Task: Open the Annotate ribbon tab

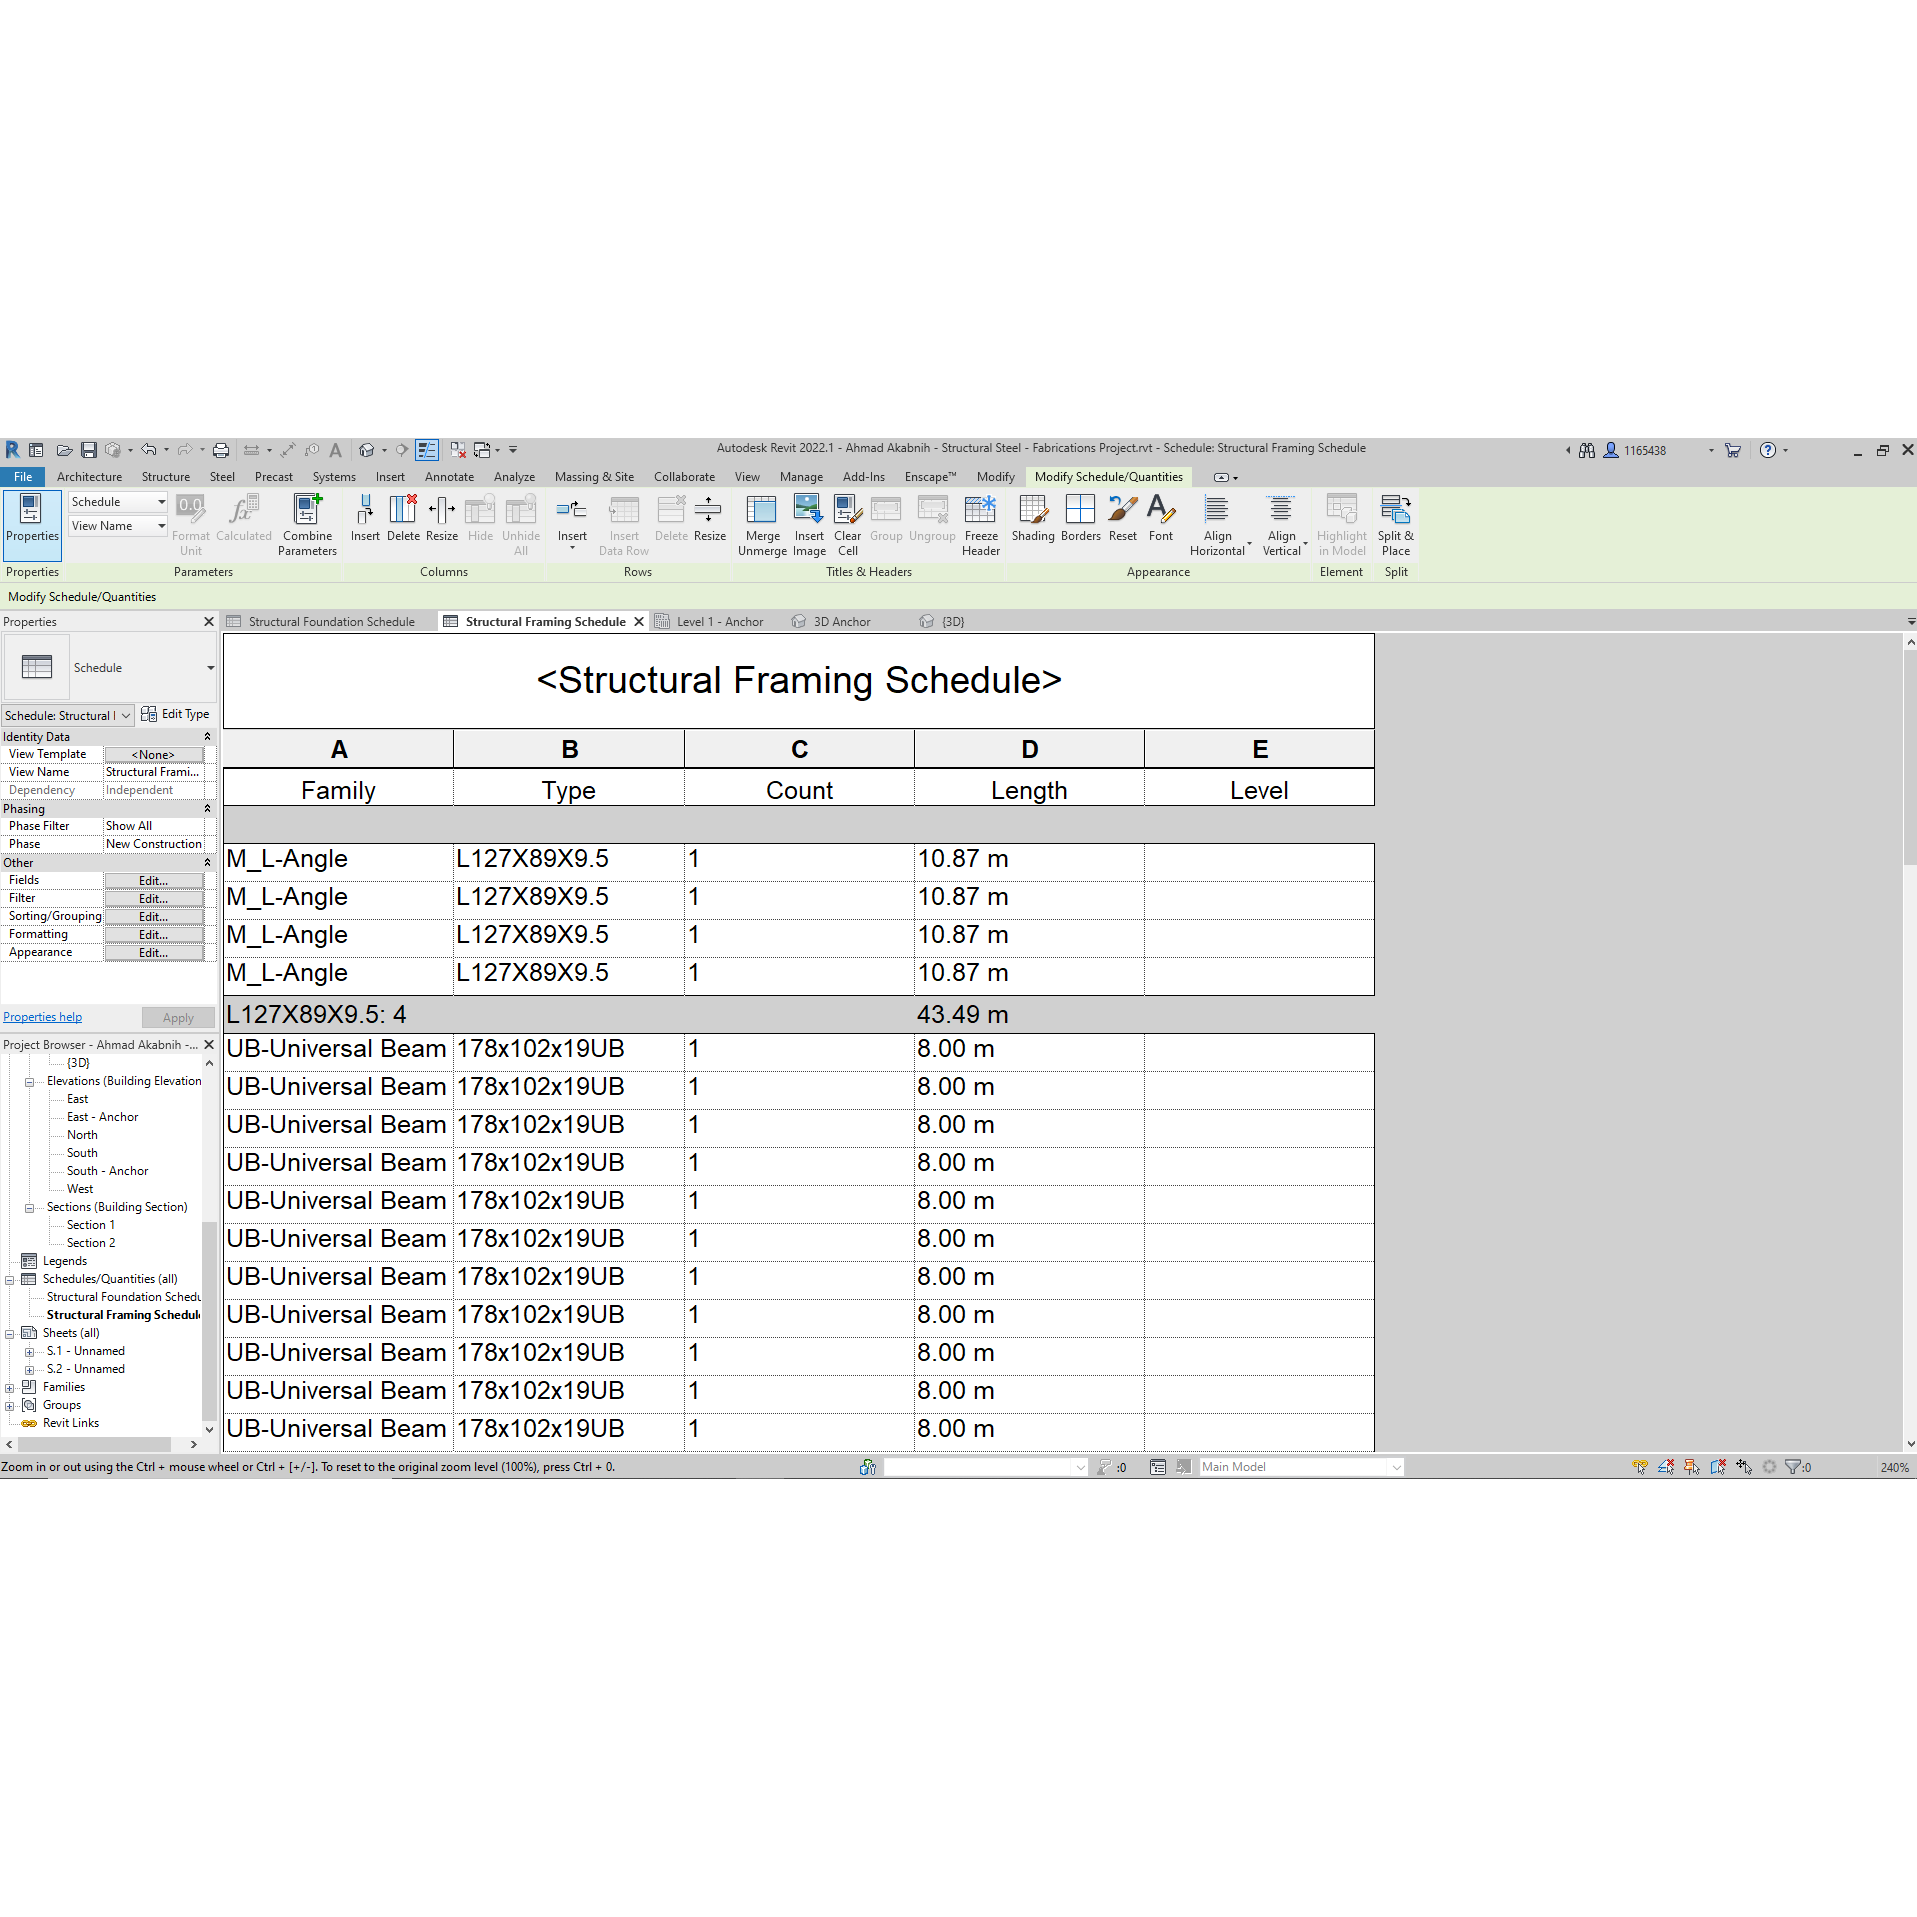Action: 448,477
